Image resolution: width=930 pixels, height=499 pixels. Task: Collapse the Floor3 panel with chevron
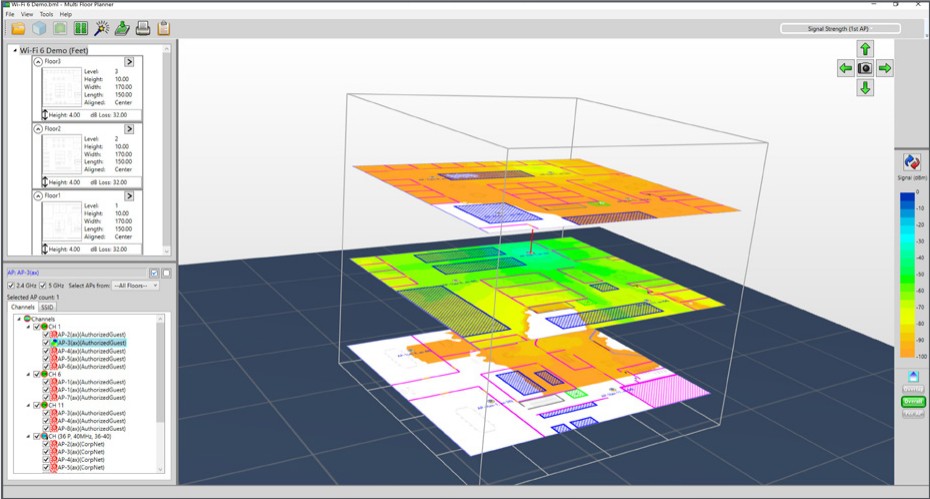38,60
